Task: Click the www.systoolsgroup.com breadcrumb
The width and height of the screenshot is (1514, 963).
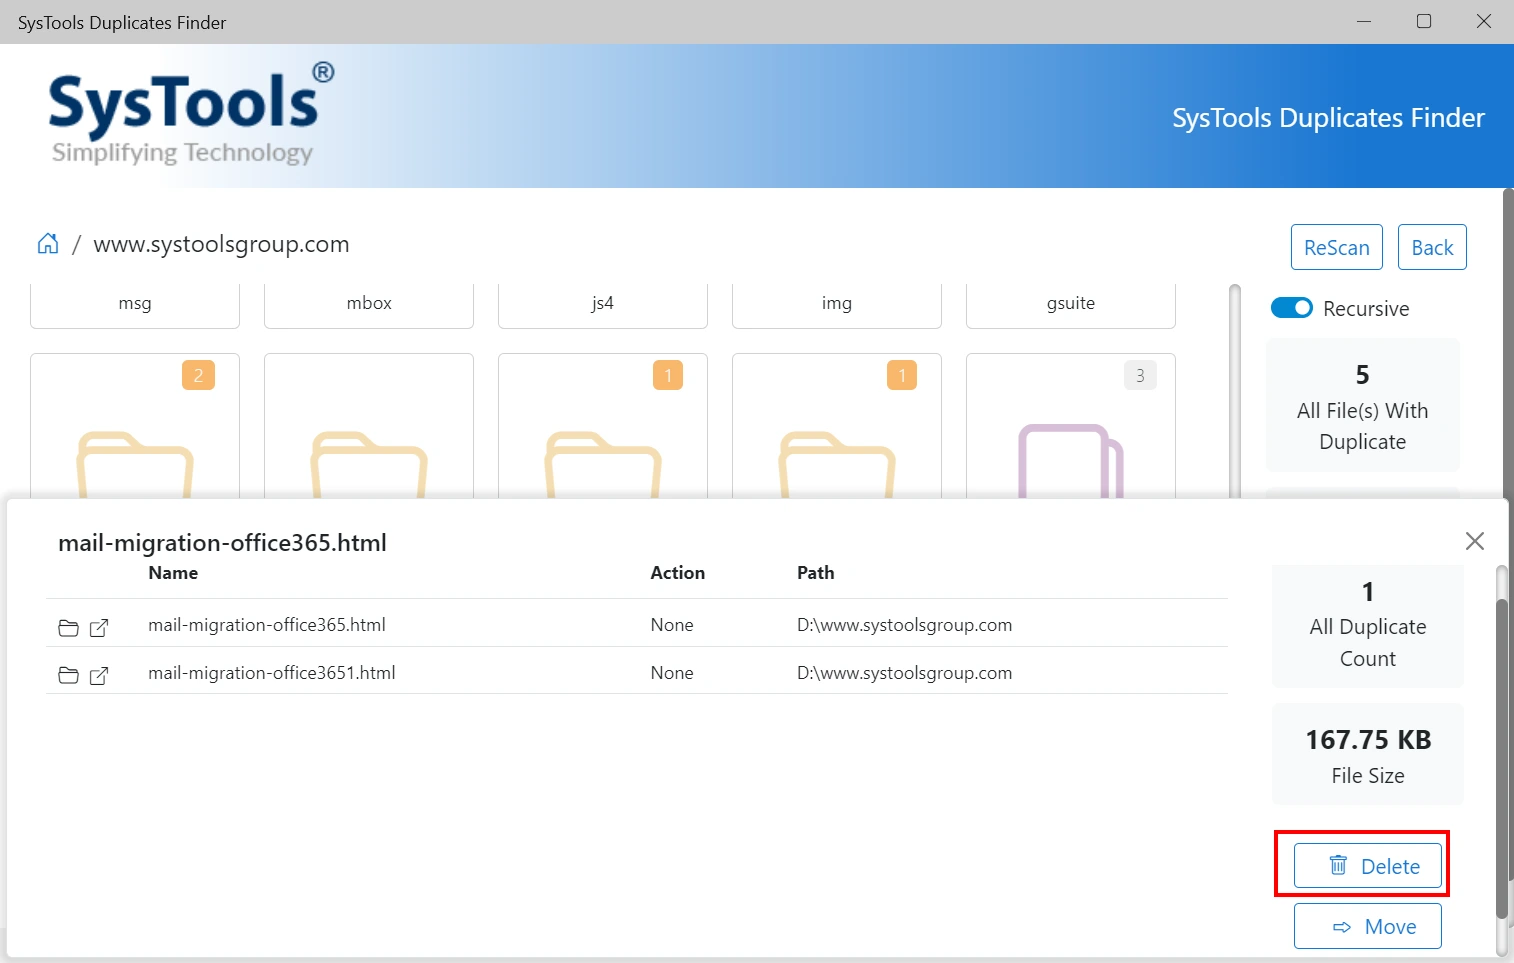Action: click(x=221, y=244)
